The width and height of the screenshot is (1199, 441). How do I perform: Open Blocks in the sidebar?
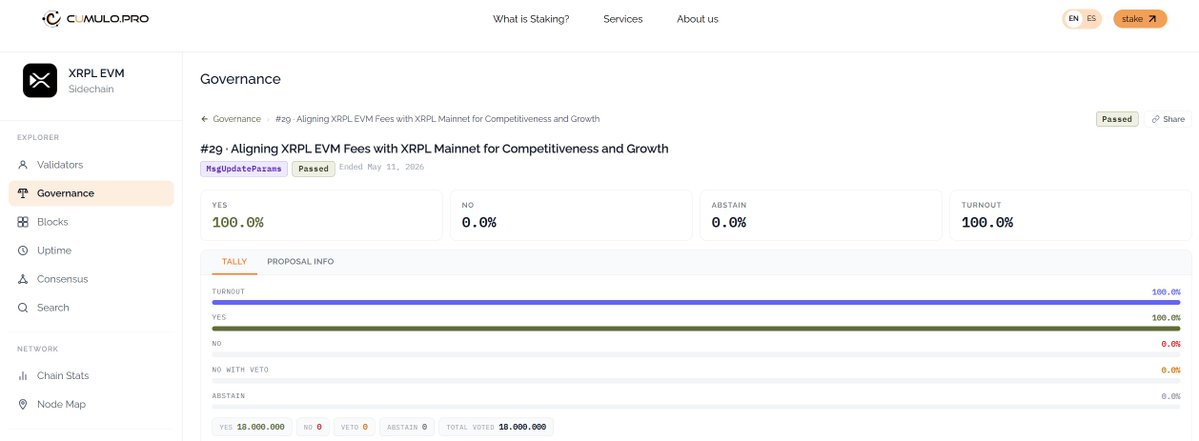tap(91, 222)
